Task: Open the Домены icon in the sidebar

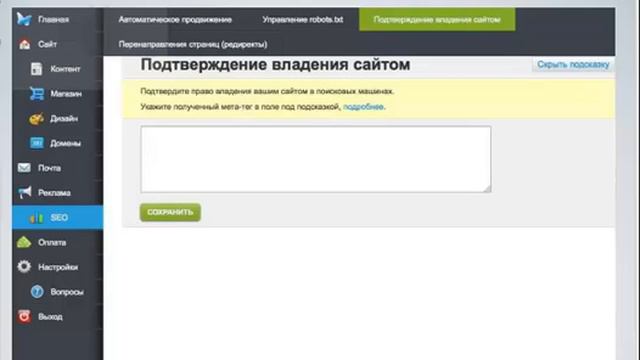Action: (37, 143)
